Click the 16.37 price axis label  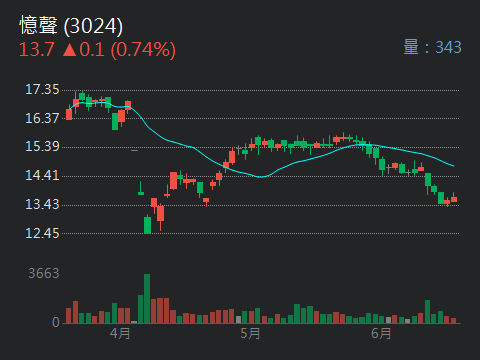pos(42,118)
